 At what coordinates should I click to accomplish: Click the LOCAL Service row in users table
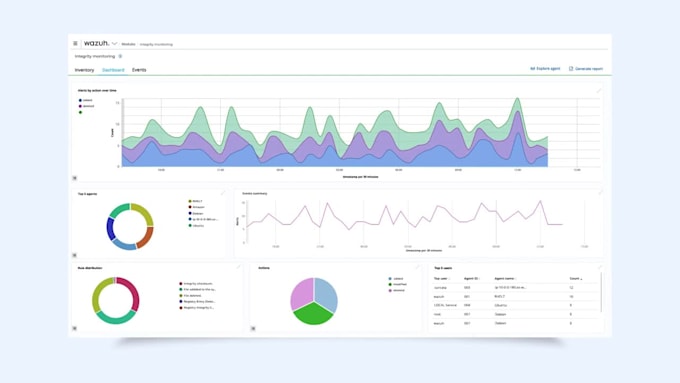point(516,305)
